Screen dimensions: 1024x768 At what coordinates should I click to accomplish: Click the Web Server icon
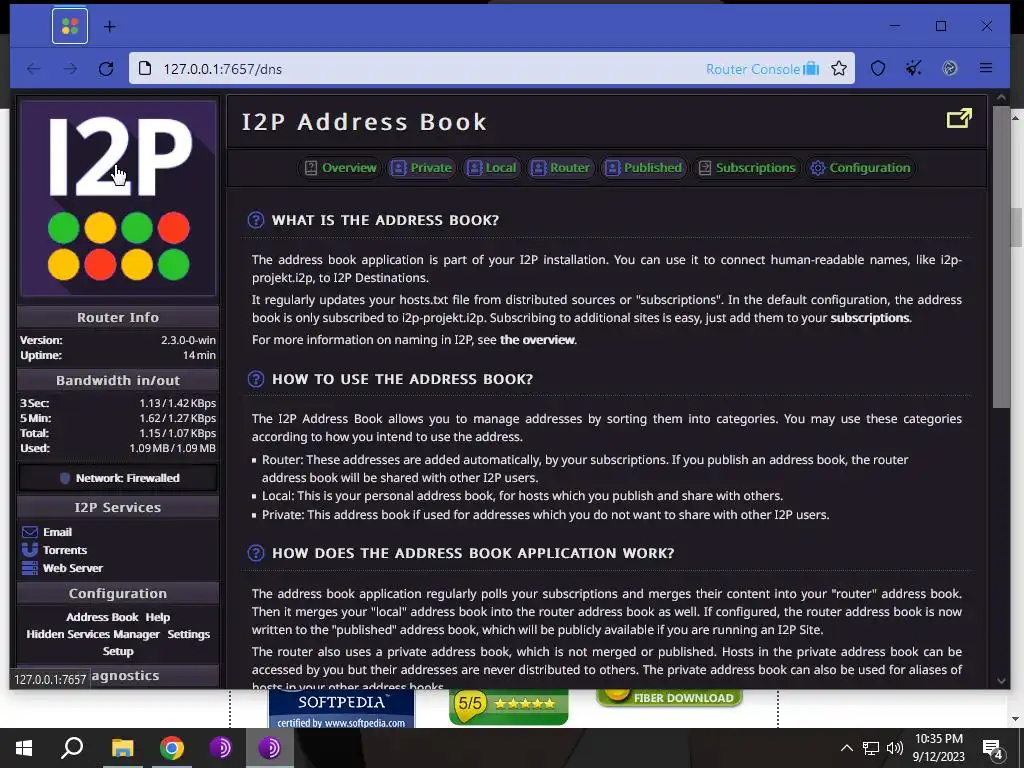pos(30,568)
